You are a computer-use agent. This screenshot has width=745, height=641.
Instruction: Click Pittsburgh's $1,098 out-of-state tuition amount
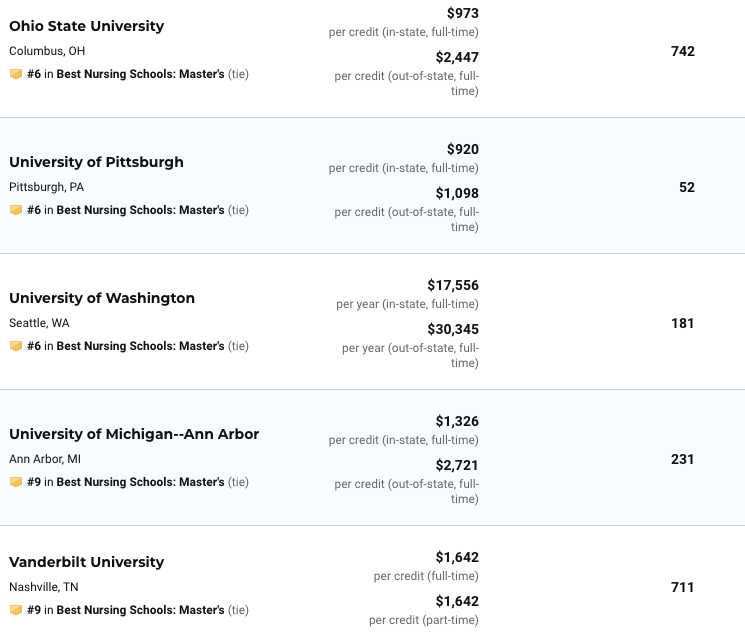[457, 193]
